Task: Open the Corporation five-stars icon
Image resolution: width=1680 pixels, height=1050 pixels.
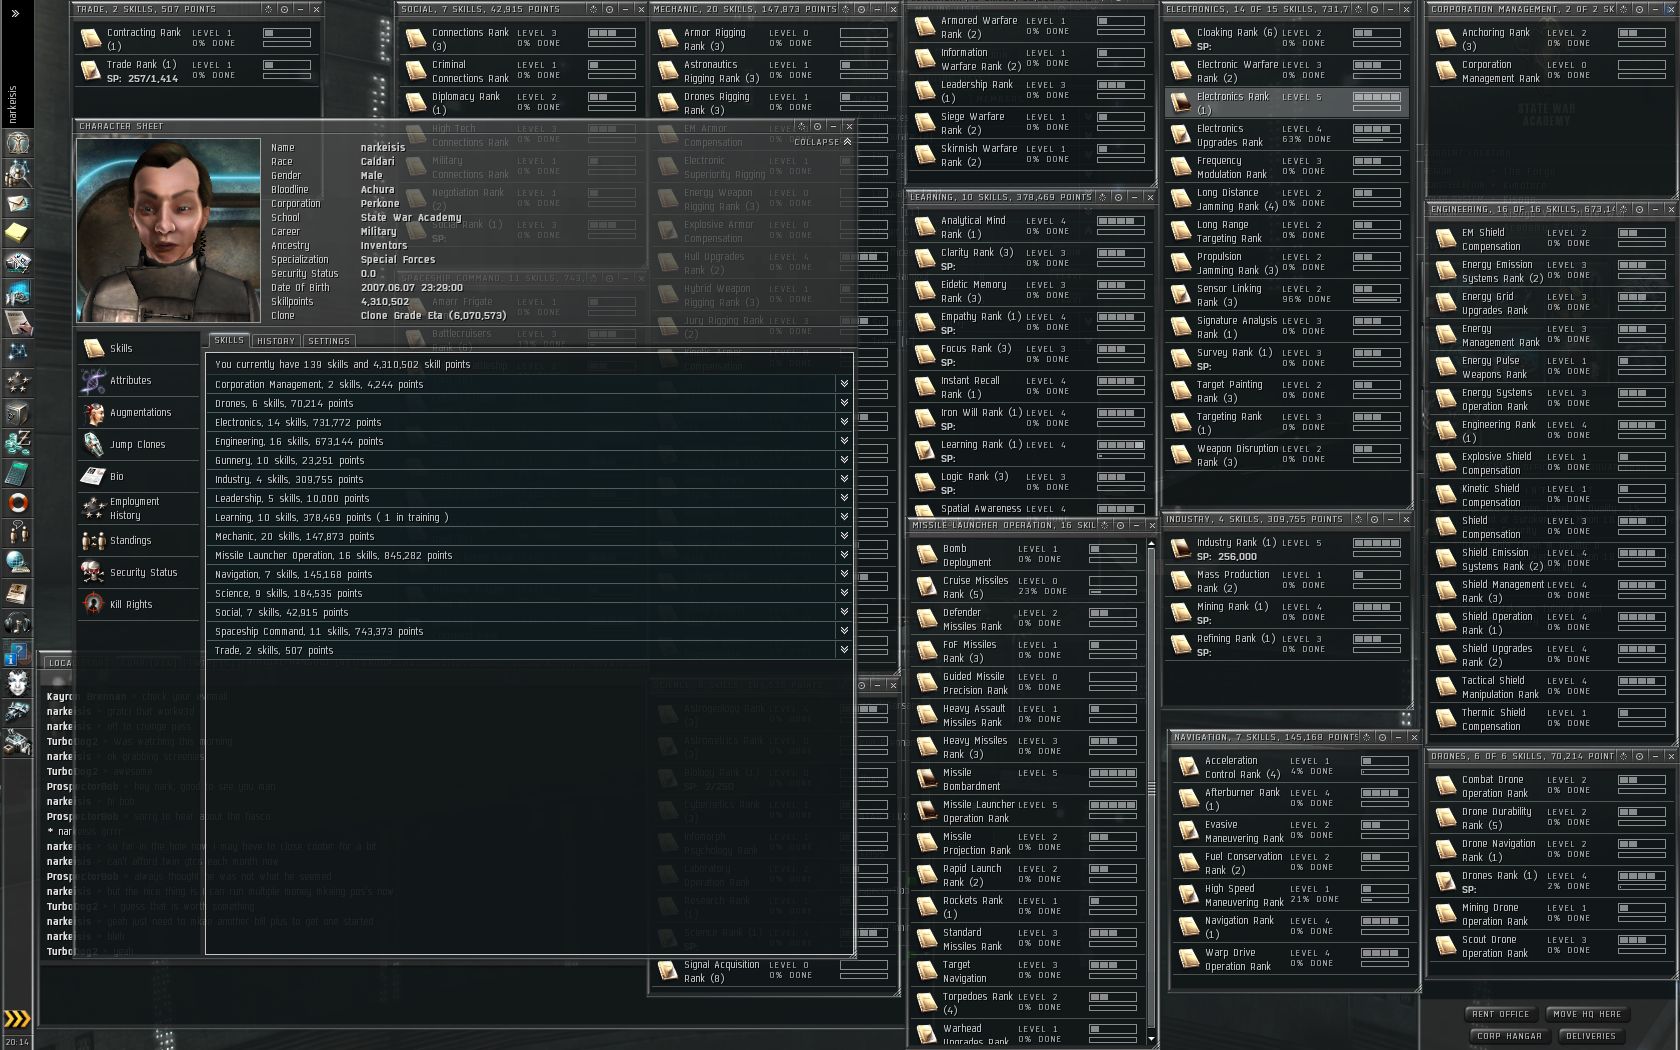Action: [x=17, y=383]
